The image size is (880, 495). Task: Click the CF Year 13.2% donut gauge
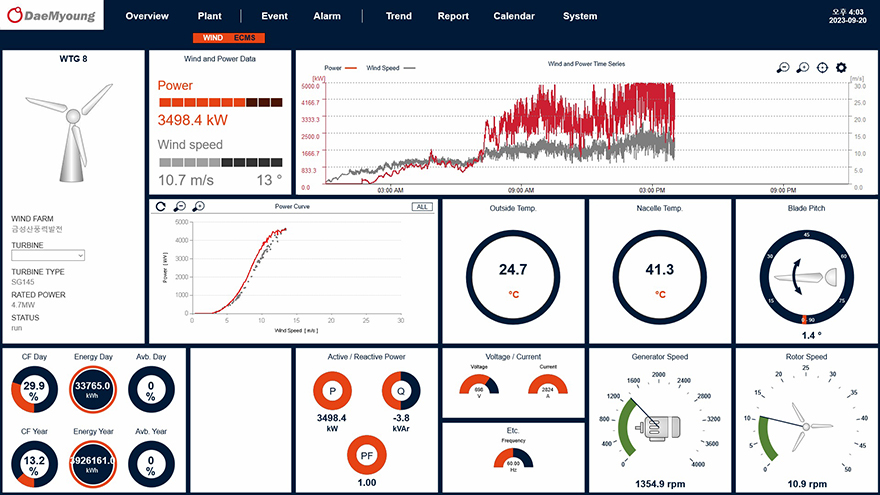[x=34, y=464]
